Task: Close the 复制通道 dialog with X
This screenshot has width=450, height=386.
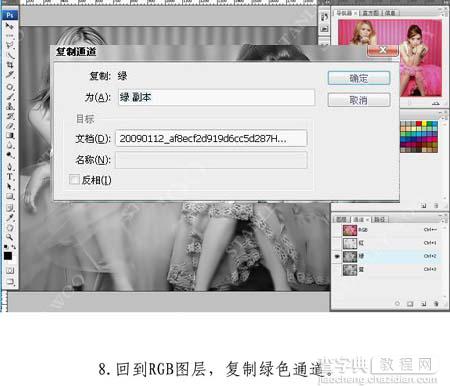Action: pos(383,50)
